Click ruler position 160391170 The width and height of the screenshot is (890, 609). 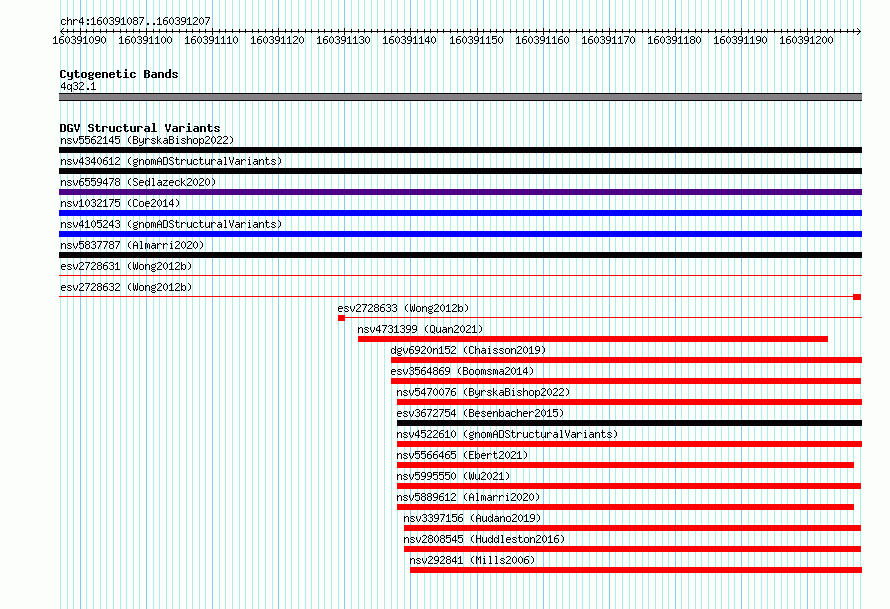pyautogui.click(x=608, y=40)
